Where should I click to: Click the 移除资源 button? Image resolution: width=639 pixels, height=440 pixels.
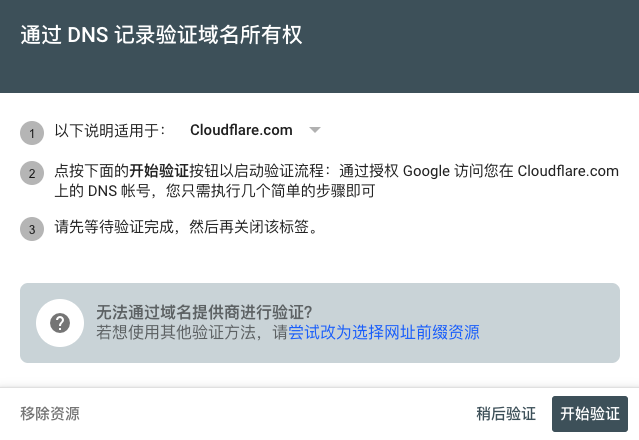click(x=50, y=414)
